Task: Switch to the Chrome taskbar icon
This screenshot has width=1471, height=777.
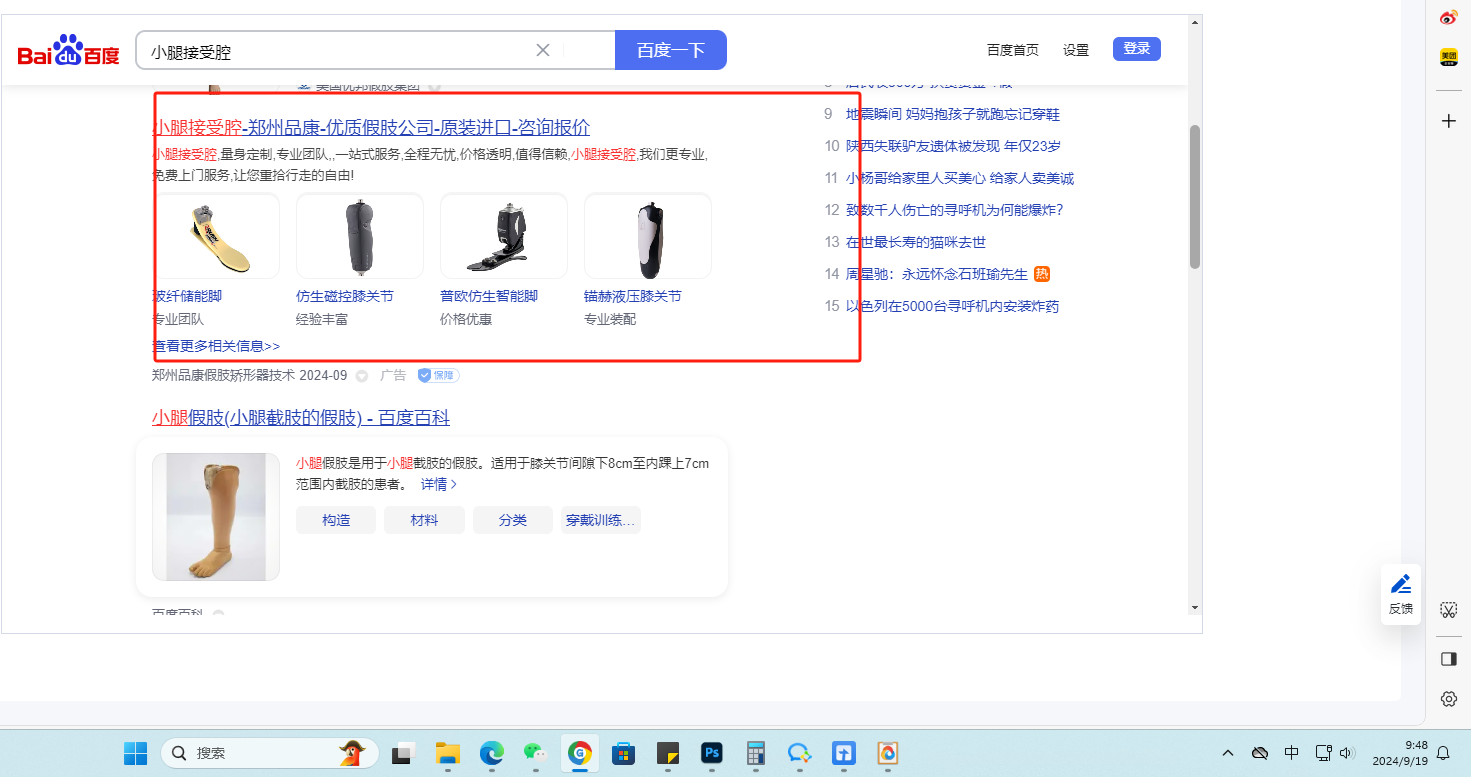Action: coord(580,753)
